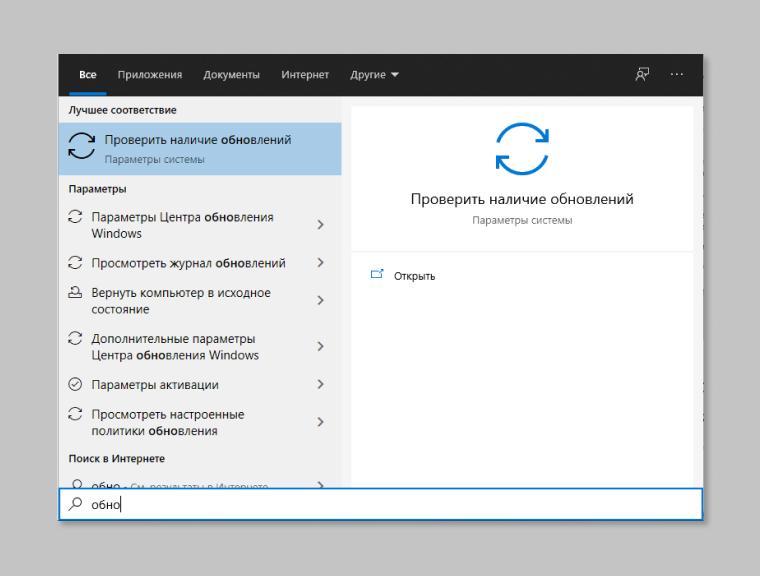The width and height of the screenshot is (760, 576).
Task: Switch to the Все tab
Action: (x=88, y=75)
